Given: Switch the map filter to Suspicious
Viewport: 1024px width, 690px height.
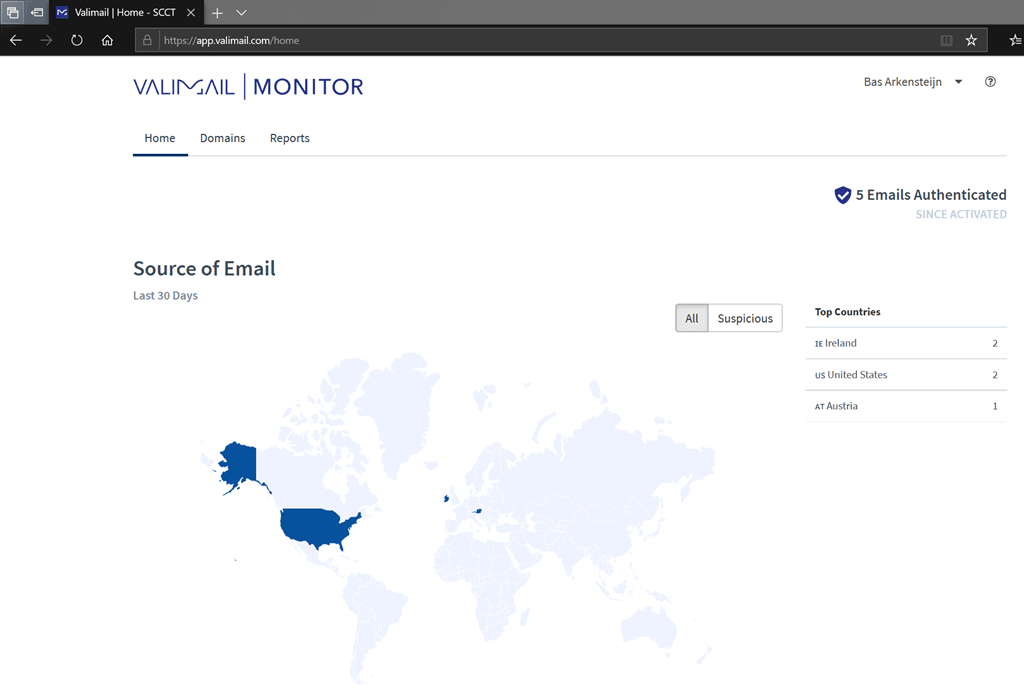Looking at the screenshot, I should pyautogui.click(x=745, y=318).
